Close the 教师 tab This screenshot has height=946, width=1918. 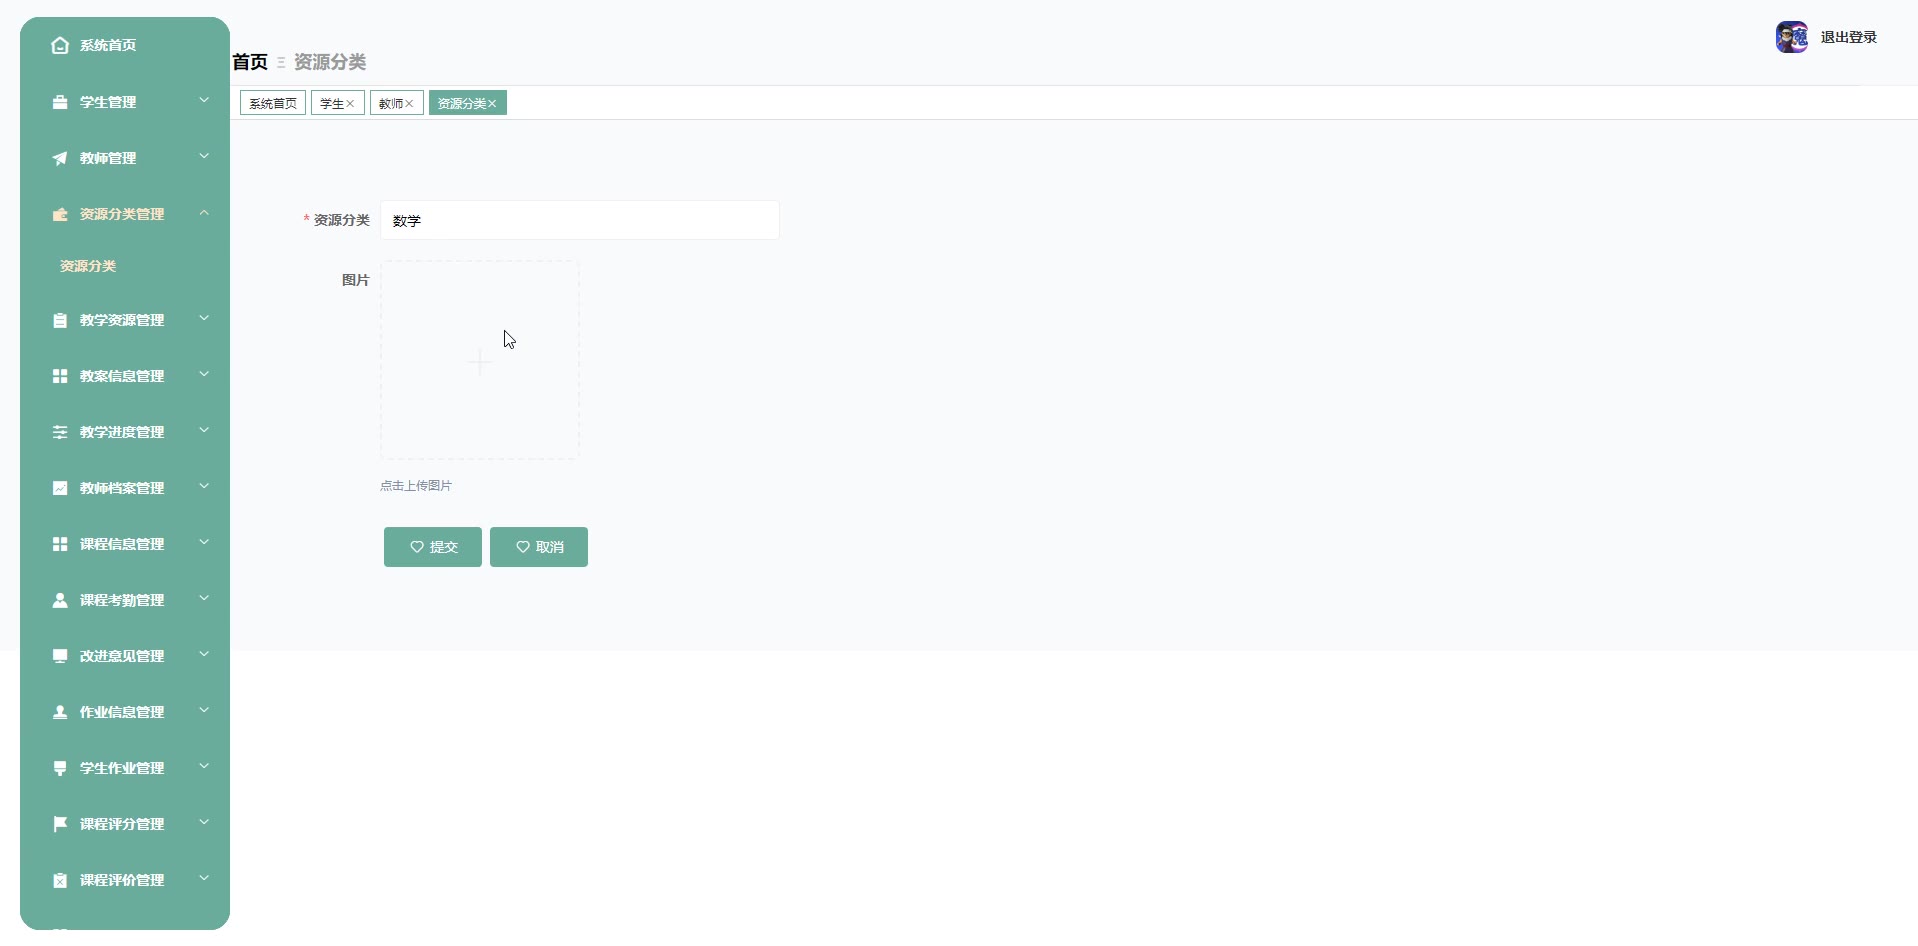coord(409,103)
